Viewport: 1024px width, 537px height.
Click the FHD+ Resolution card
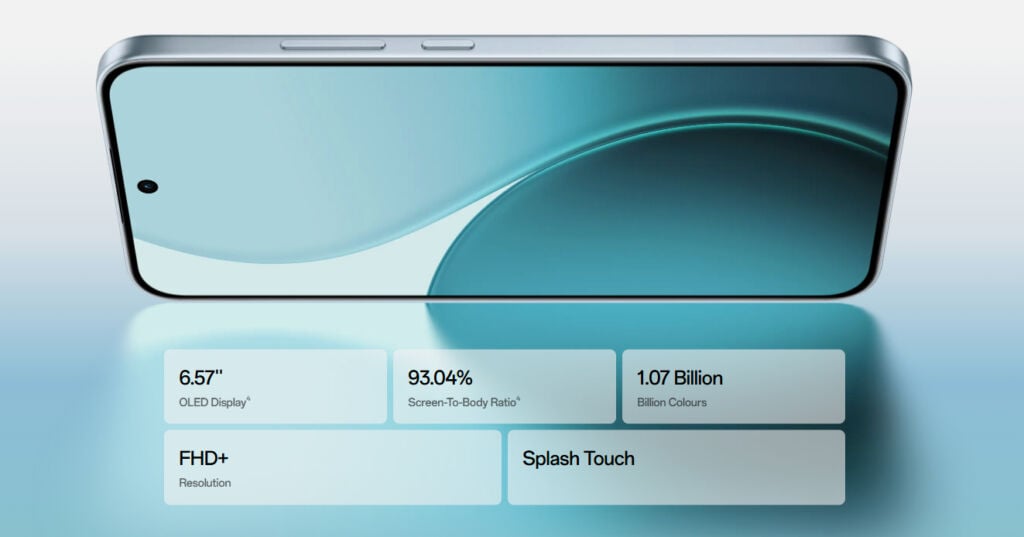coord(332,467)
